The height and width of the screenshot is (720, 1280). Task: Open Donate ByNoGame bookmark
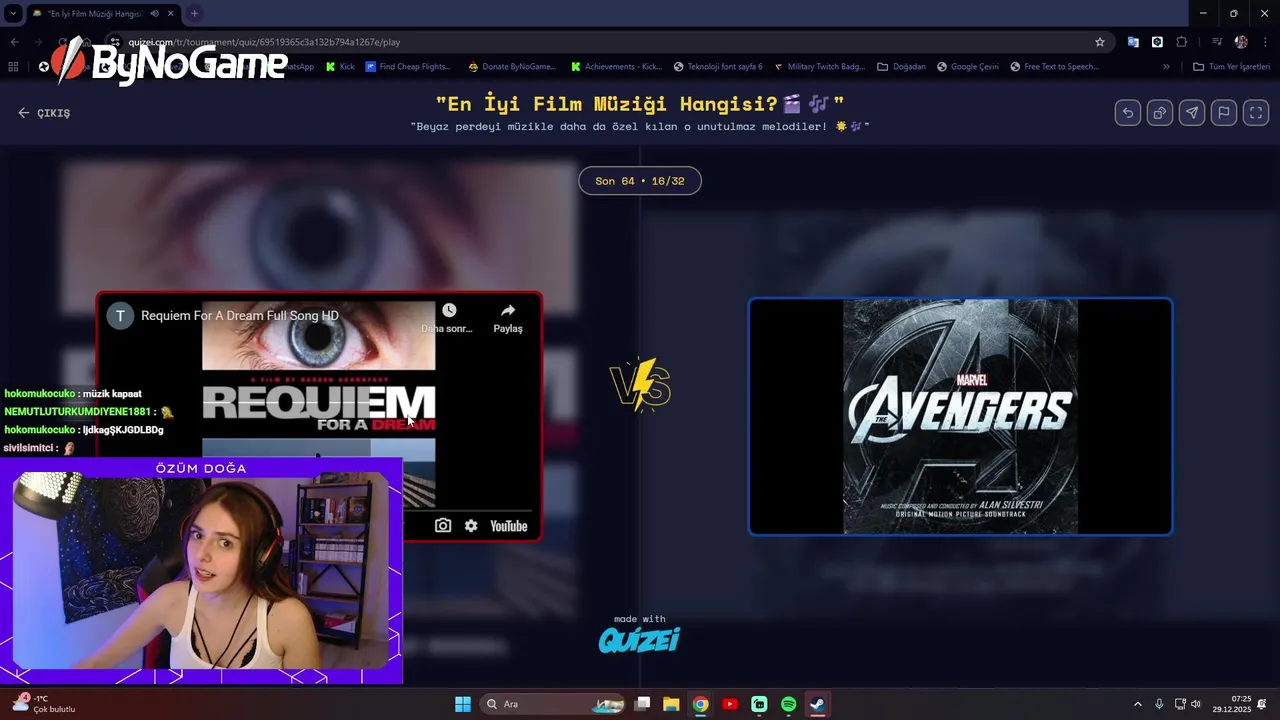pos(512,67)
